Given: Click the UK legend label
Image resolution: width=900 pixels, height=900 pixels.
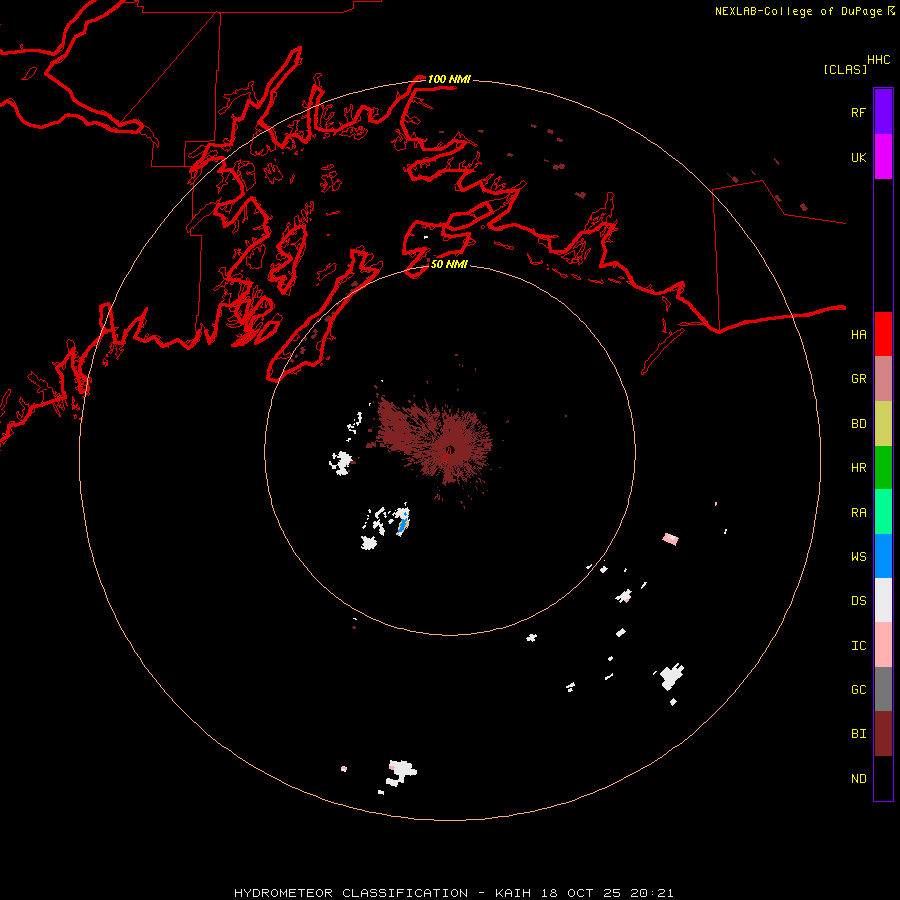Looking at the screenshot, I should [x=858, y=158].
